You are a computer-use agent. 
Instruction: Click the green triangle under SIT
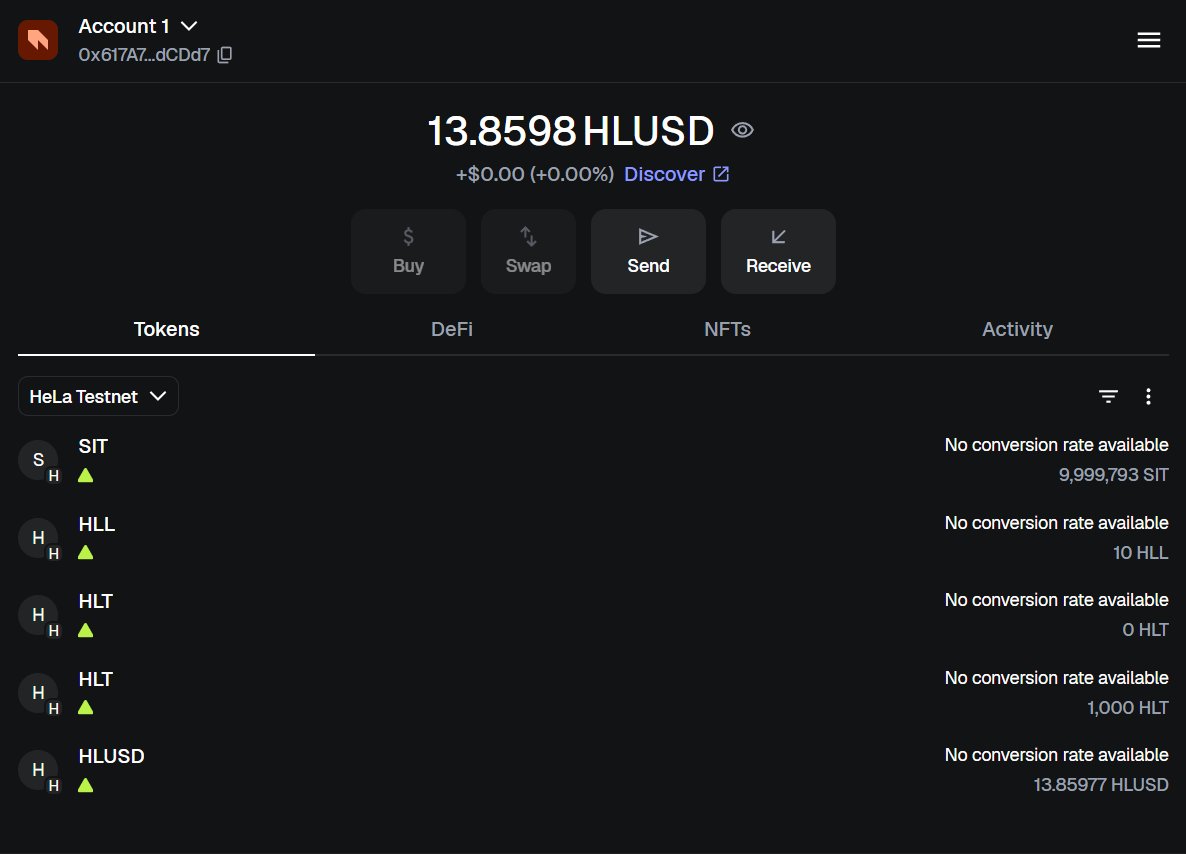coord(85,475)
